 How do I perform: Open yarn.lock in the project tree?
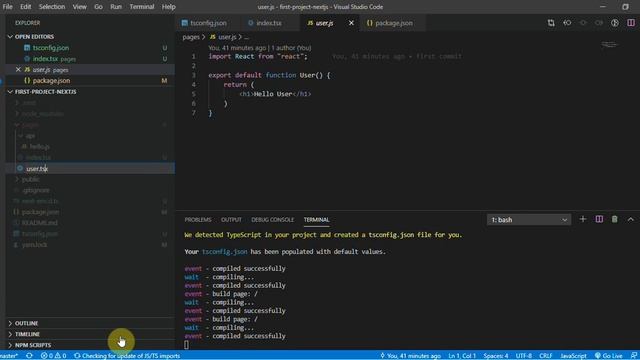tap(35, 244)
